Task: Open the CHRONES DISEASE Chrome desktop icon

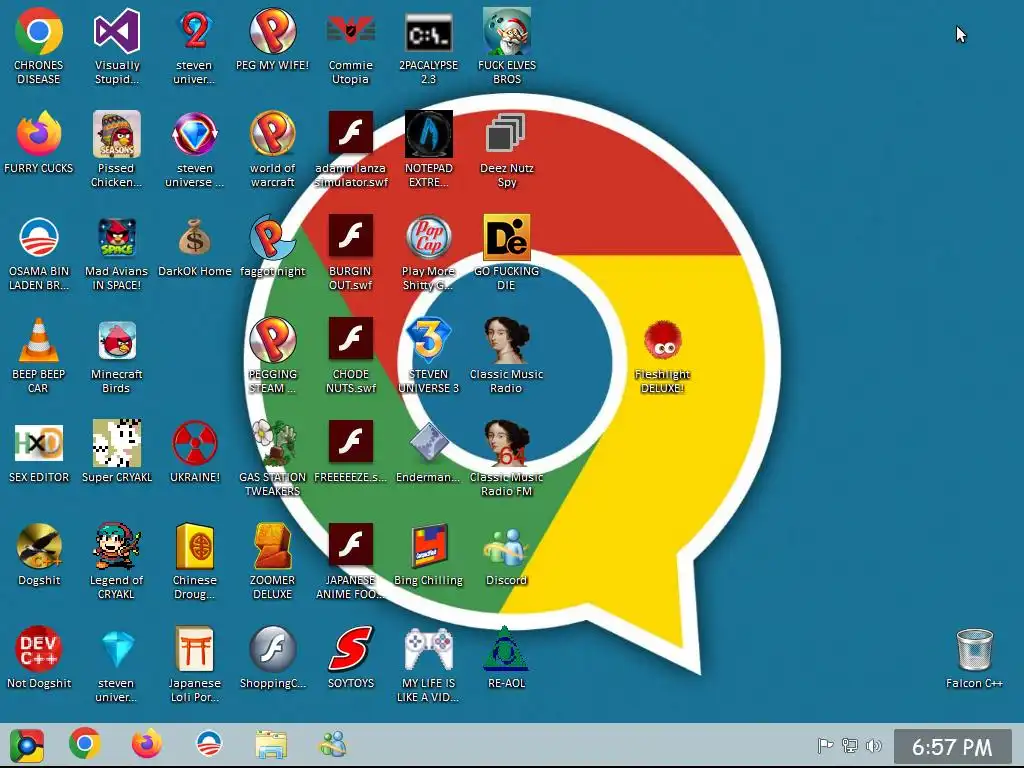Action: point(39,31)
